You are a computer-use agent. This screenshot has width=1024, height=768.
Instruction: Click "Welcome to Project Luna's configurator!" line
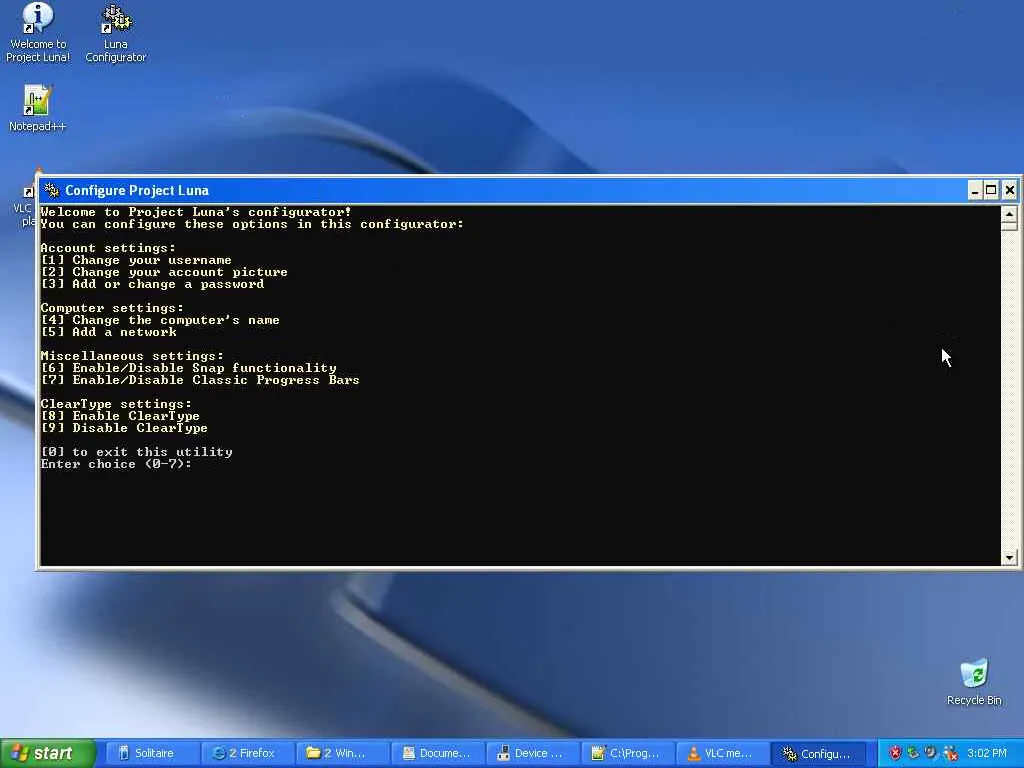196,212
